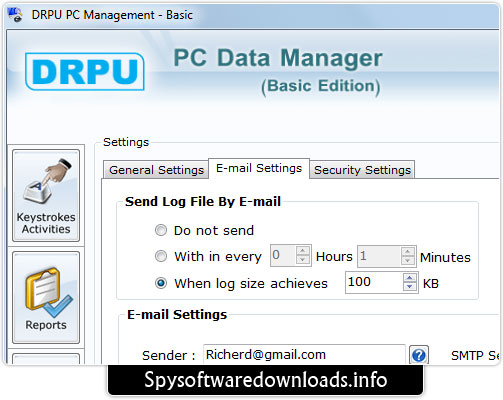Switch to Security Settings tab
Image resolution: width=503 pixels, height=400 pixels.
pyautogui.click(x=362, y=170)
